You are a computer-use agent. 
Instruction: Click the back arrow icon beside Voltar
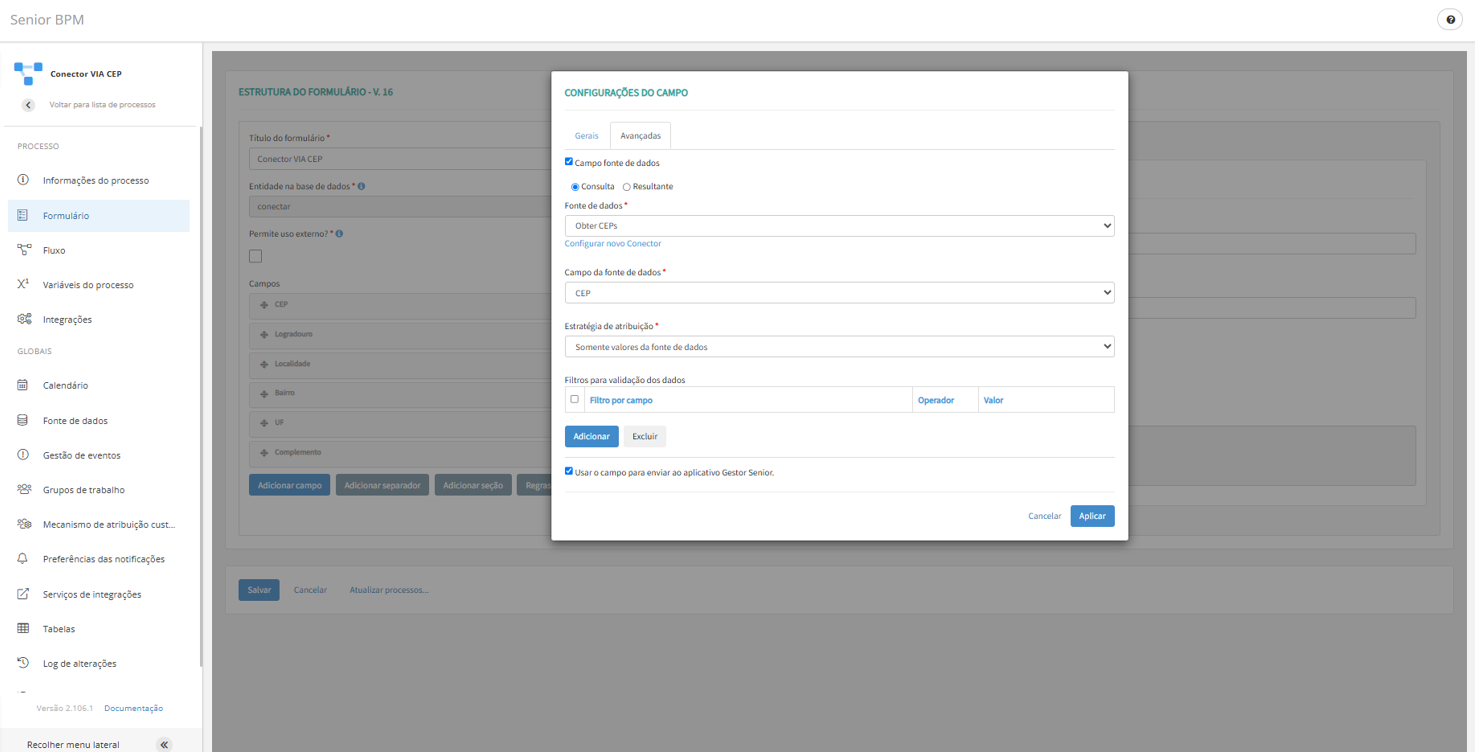tap(28, 105)
